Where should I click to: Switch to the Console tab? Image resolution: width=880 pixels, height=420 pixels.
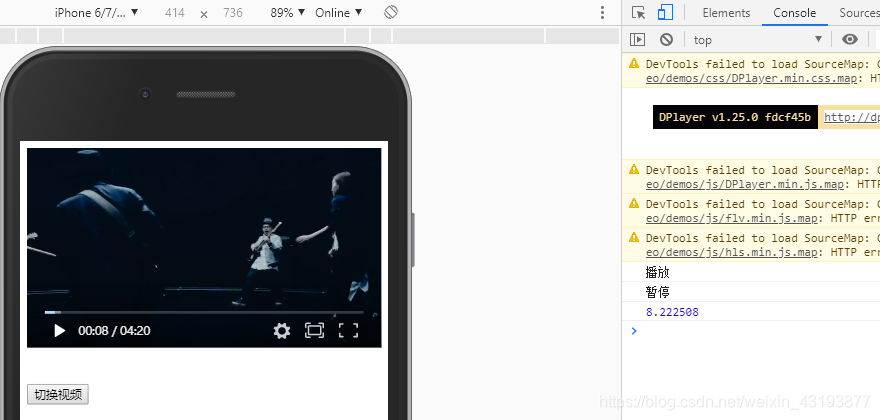[x=795, y=13]
